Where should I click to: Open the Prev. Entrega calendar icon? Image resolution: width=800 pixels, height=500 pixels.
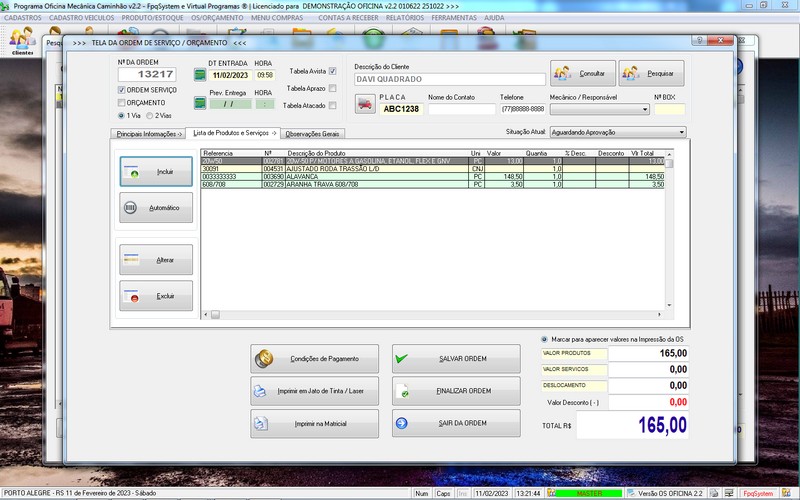pyautogui.click(x=200, y=103)
